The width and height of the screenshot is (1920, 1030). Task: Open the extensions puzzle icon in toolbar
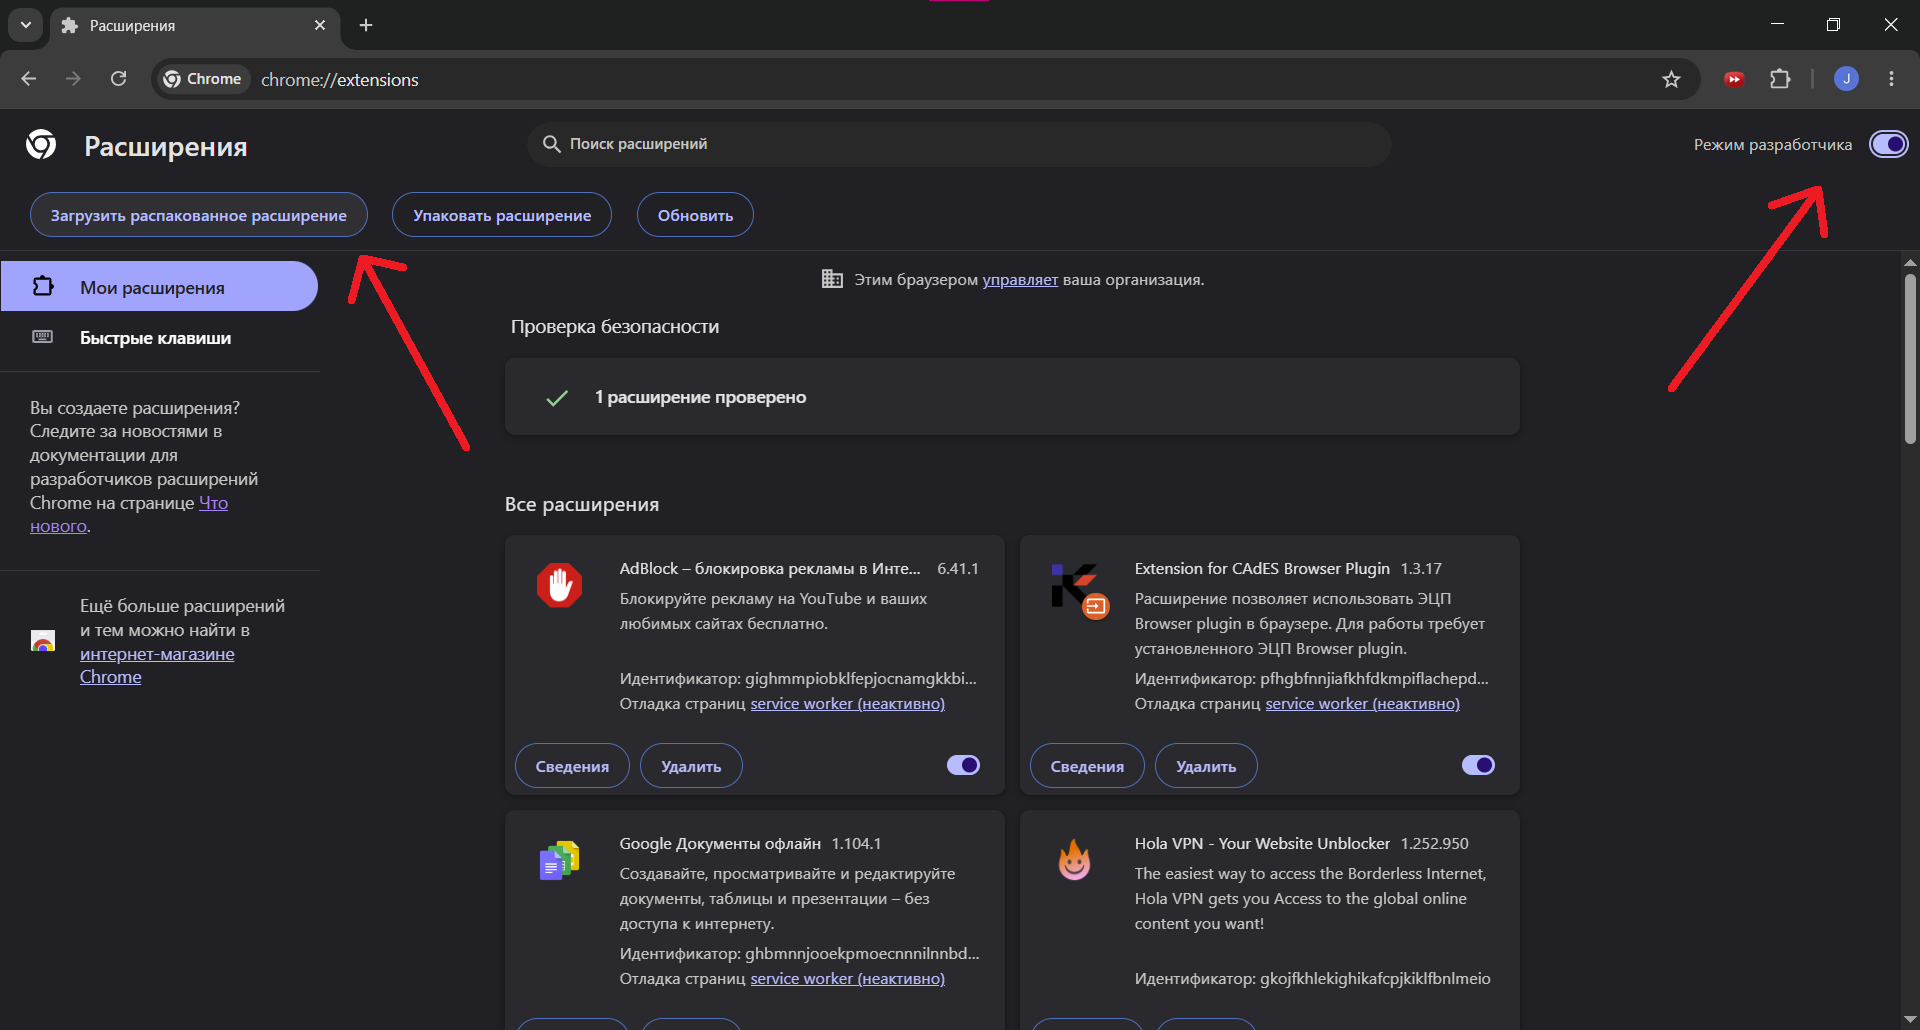pos(1780,79)
